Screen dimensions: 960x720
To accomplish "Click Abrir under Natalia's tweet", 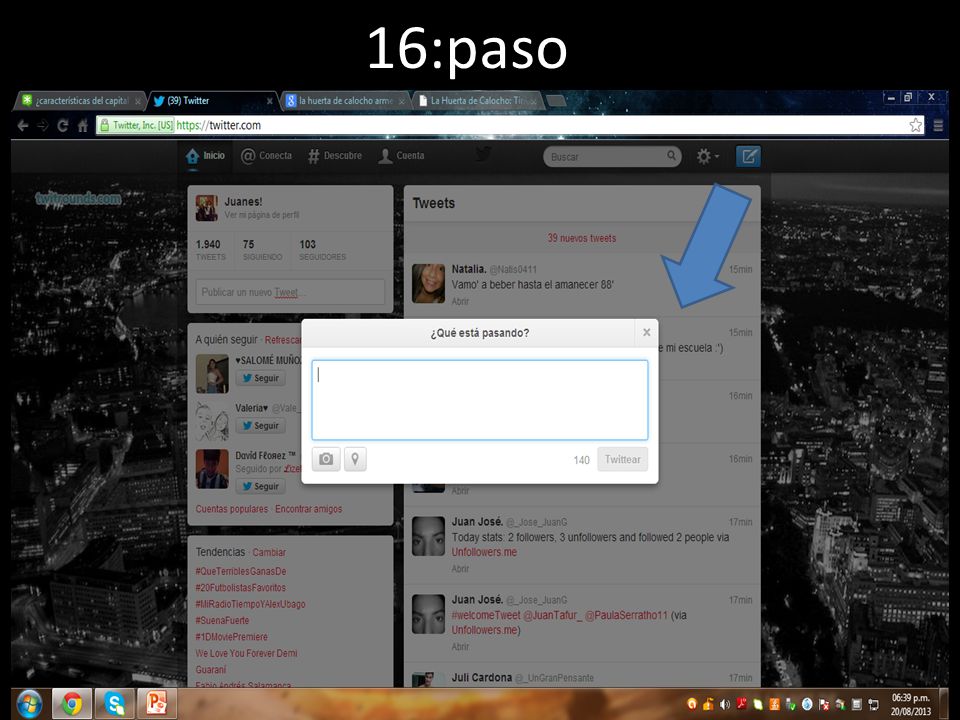I will tap(460, 301).
